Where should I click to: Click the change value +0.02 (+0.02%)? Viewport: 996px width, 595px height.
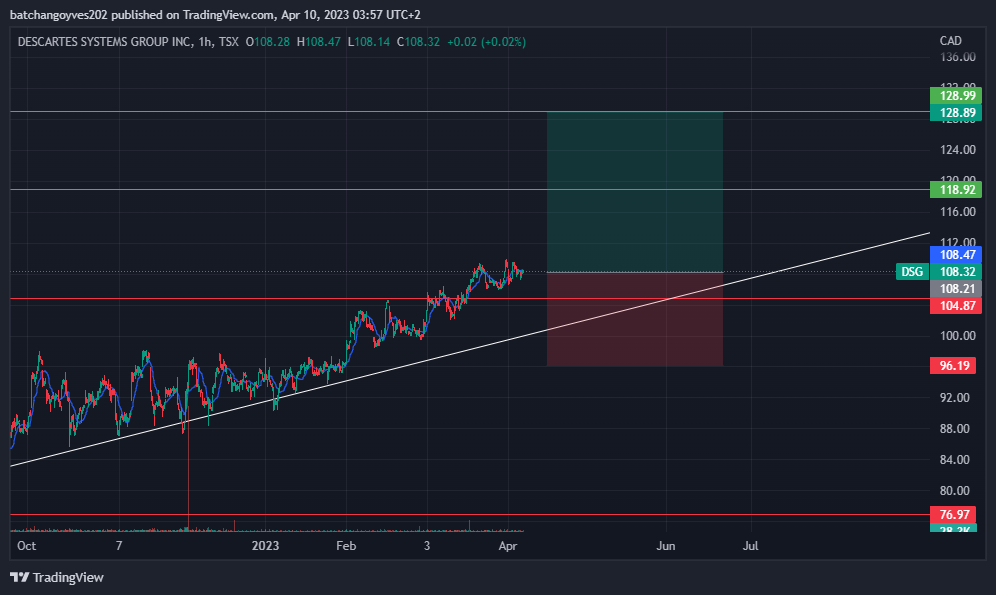(487, 42)
